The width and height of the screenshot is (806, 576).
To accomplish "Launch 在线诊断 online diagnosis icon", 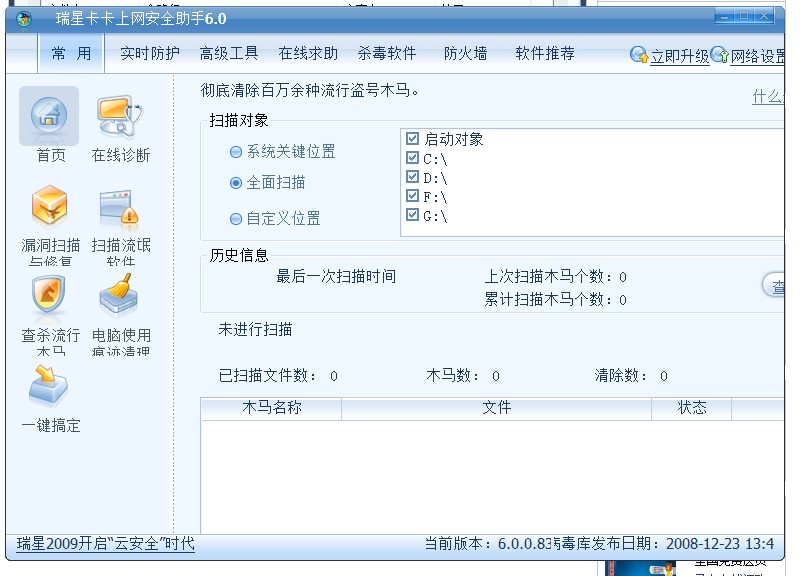I will (120, 116).
